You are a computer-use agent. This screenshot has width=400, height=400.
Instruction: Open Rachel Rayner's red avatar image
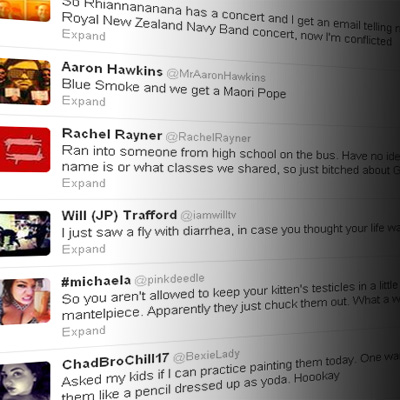click(25, 149)
